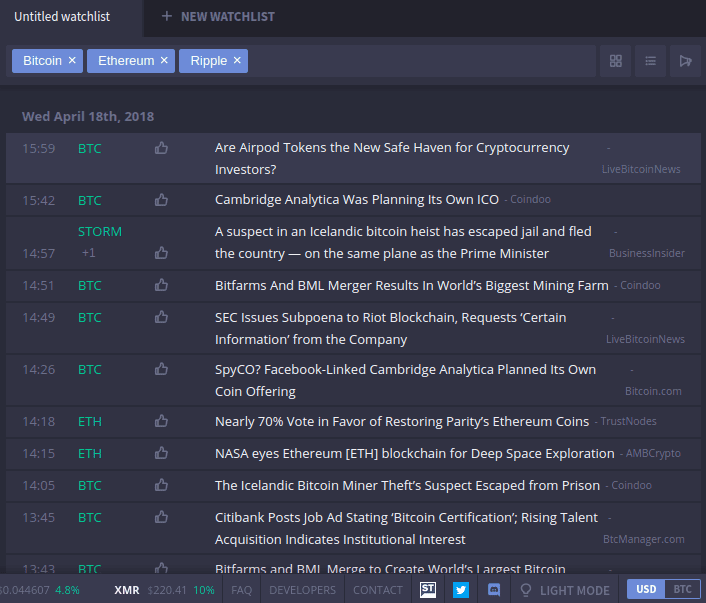
Task: Open the FAQ page link
Action: [x=242, y=590]
